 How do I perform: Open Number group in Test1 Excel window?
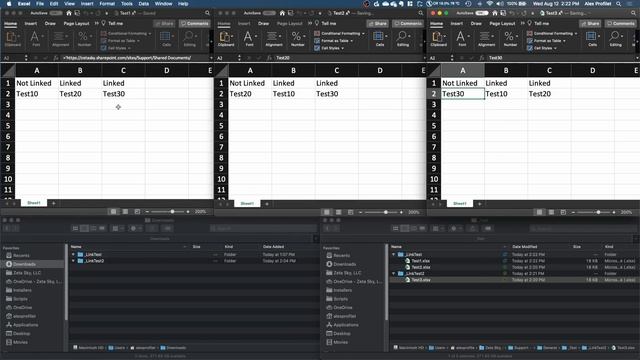point(84,39)
